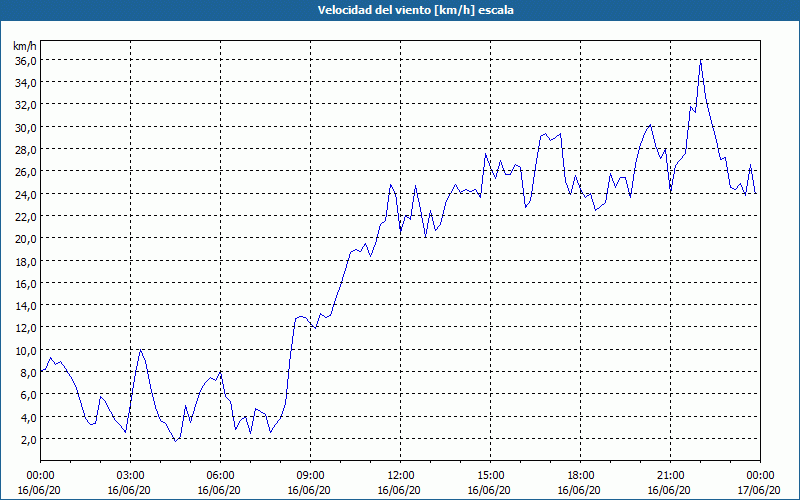Screen dimensions: 800x500
Task: Click the 8,0 y-axis value
Action: pos(28,373)
